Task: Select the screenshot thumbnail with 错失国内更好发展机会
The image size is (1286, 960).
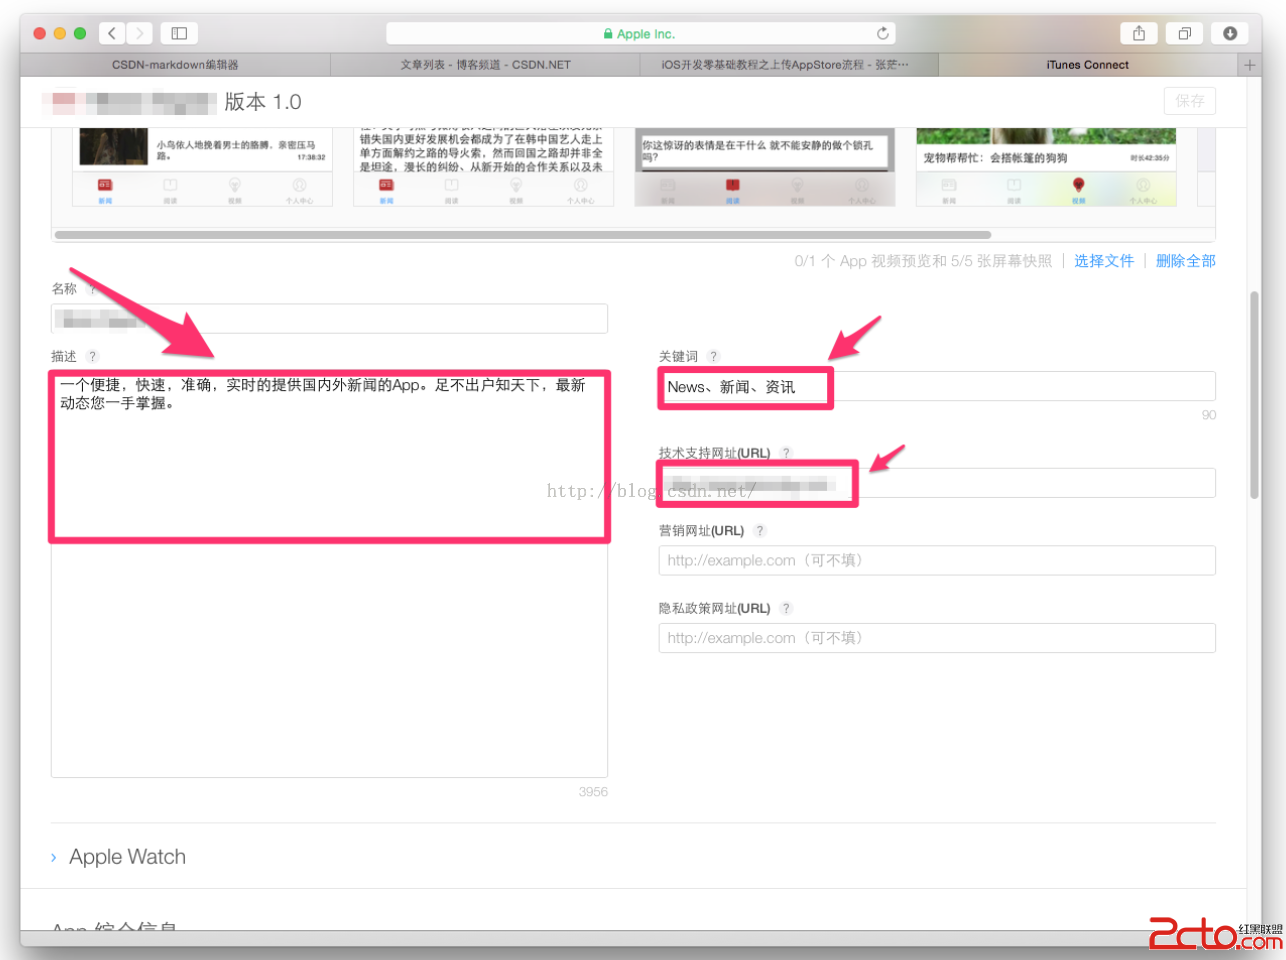Action: [483, 167]
